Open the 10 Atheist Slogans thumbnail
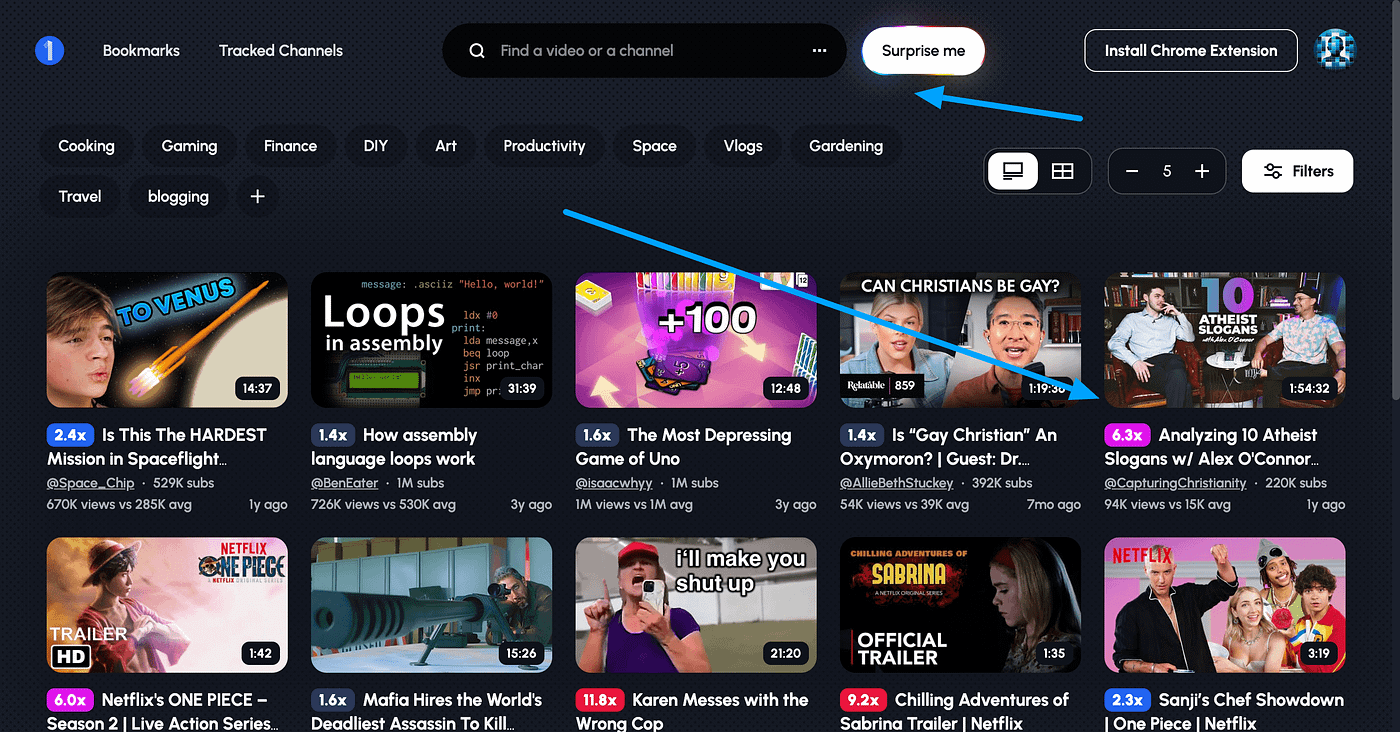The image size is (1400, 732). [x=1225, y=340]
